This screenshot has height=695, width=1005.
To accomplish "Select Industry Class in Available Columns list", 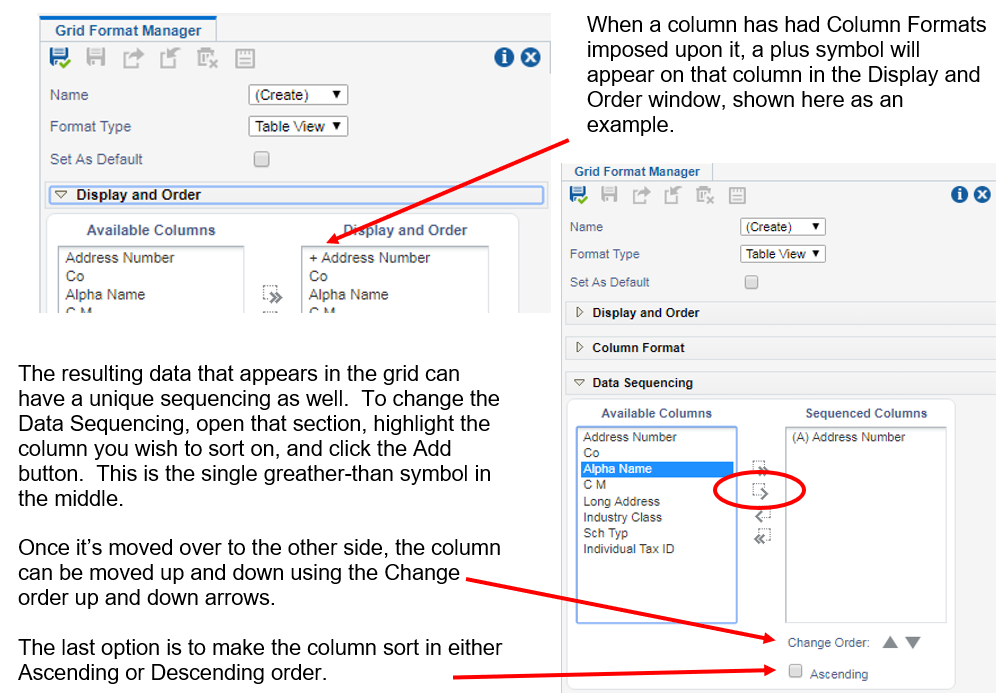I will pos(622,517).
